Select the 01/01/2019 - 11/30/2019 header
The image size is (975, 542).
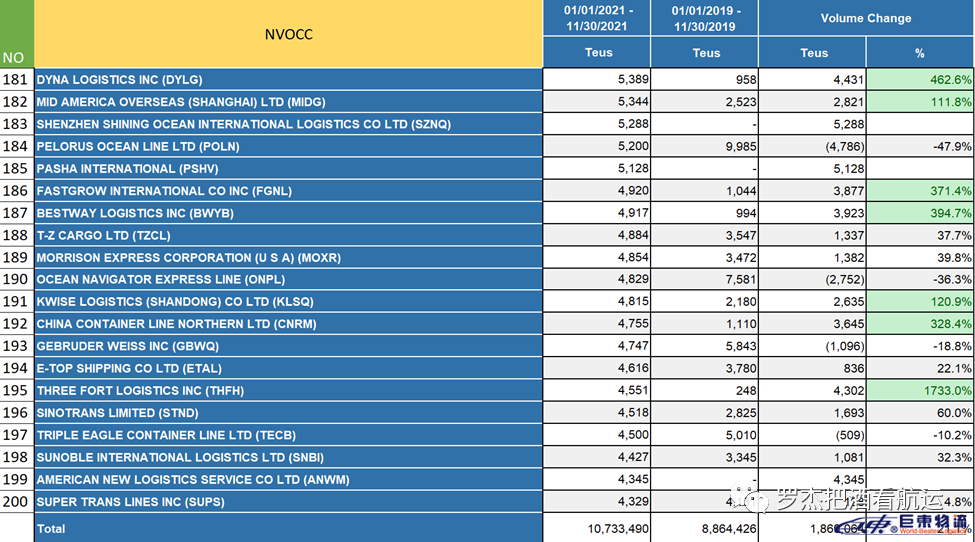(x=705, y=18)
